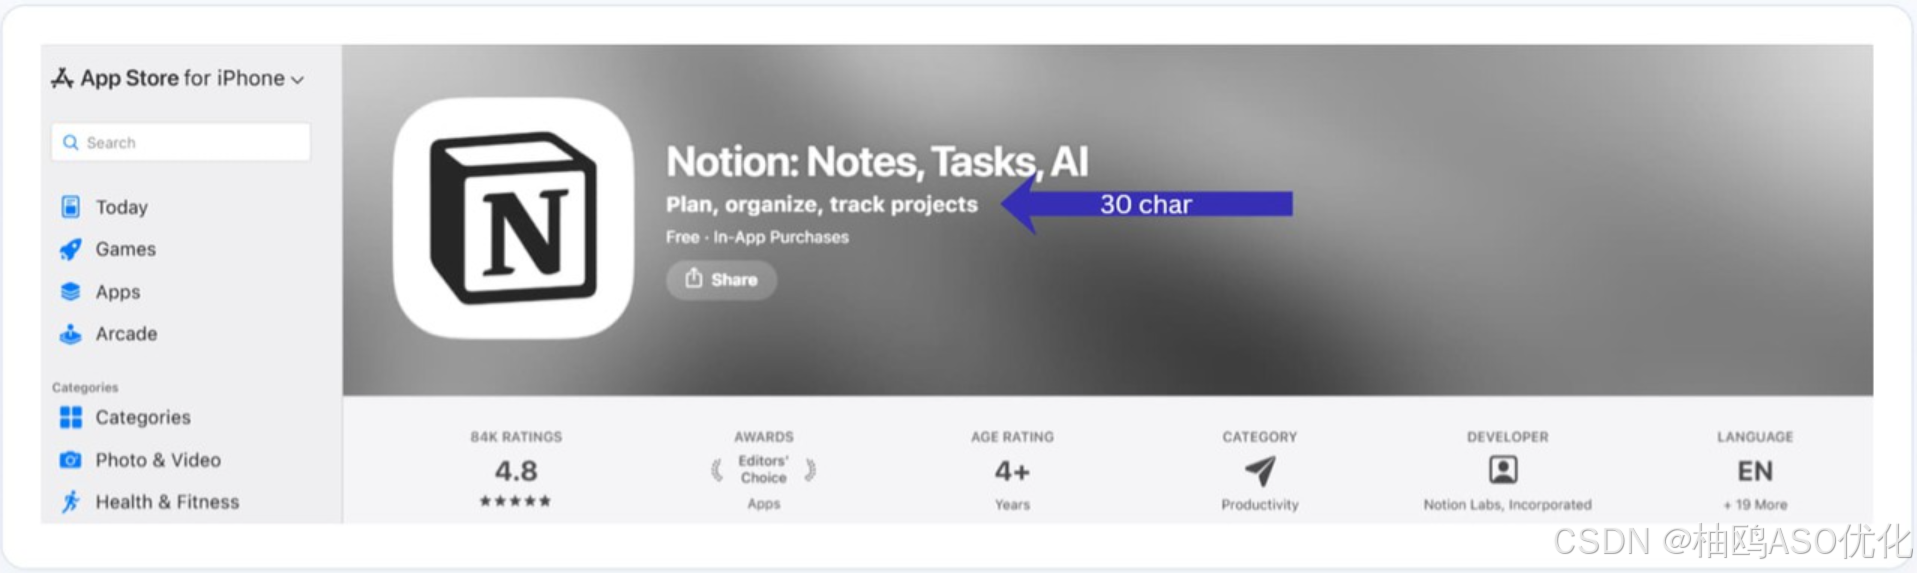Click the App Store logo icon
The height and width of the screenshot is (573, 1917).
[62, 78]
